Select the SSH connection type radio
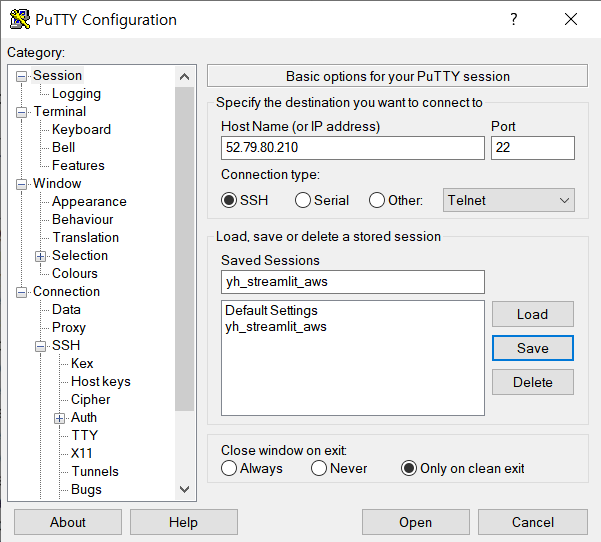Viewport: 601px width, 542px height. tap(229, 200)
